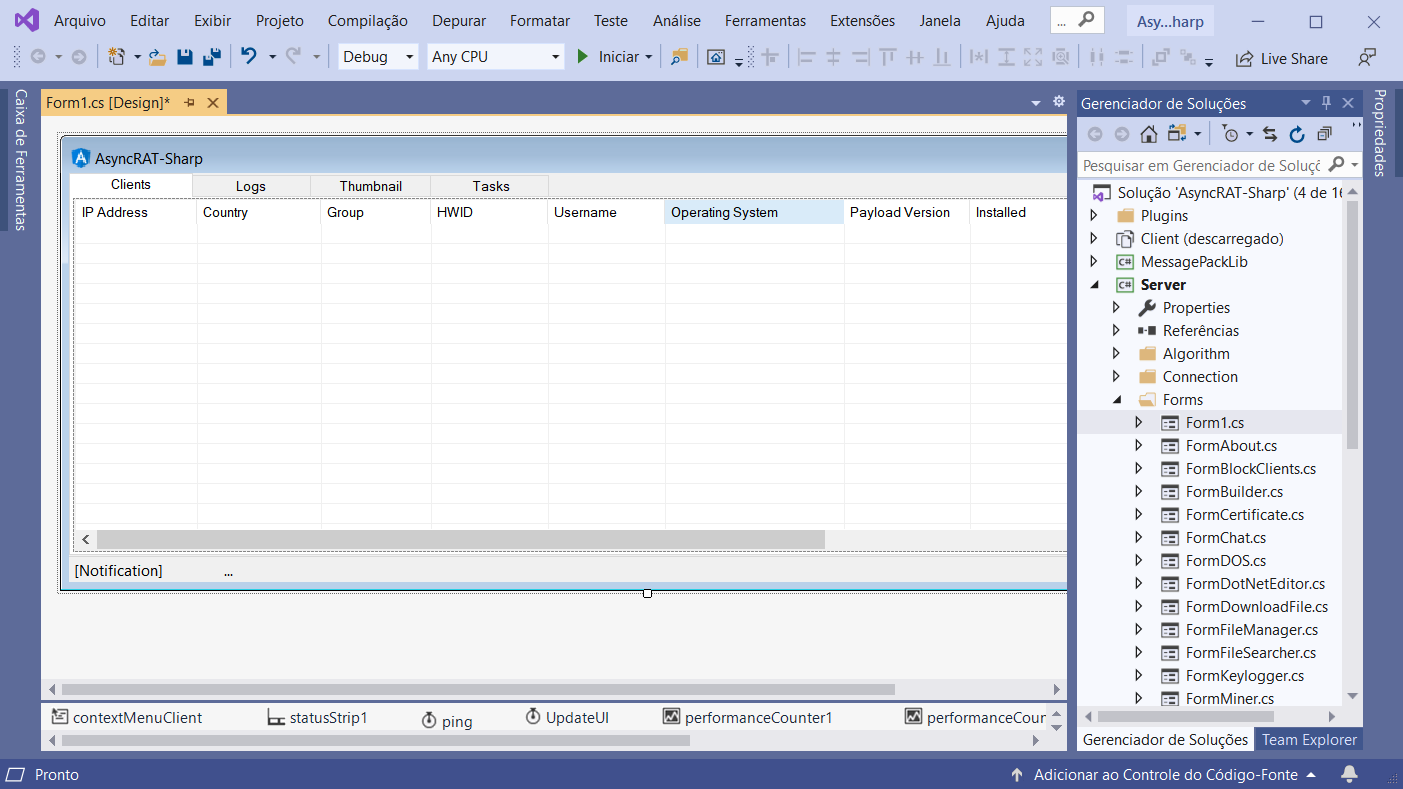Click the Home icon in Solution Explorer

1149,134
